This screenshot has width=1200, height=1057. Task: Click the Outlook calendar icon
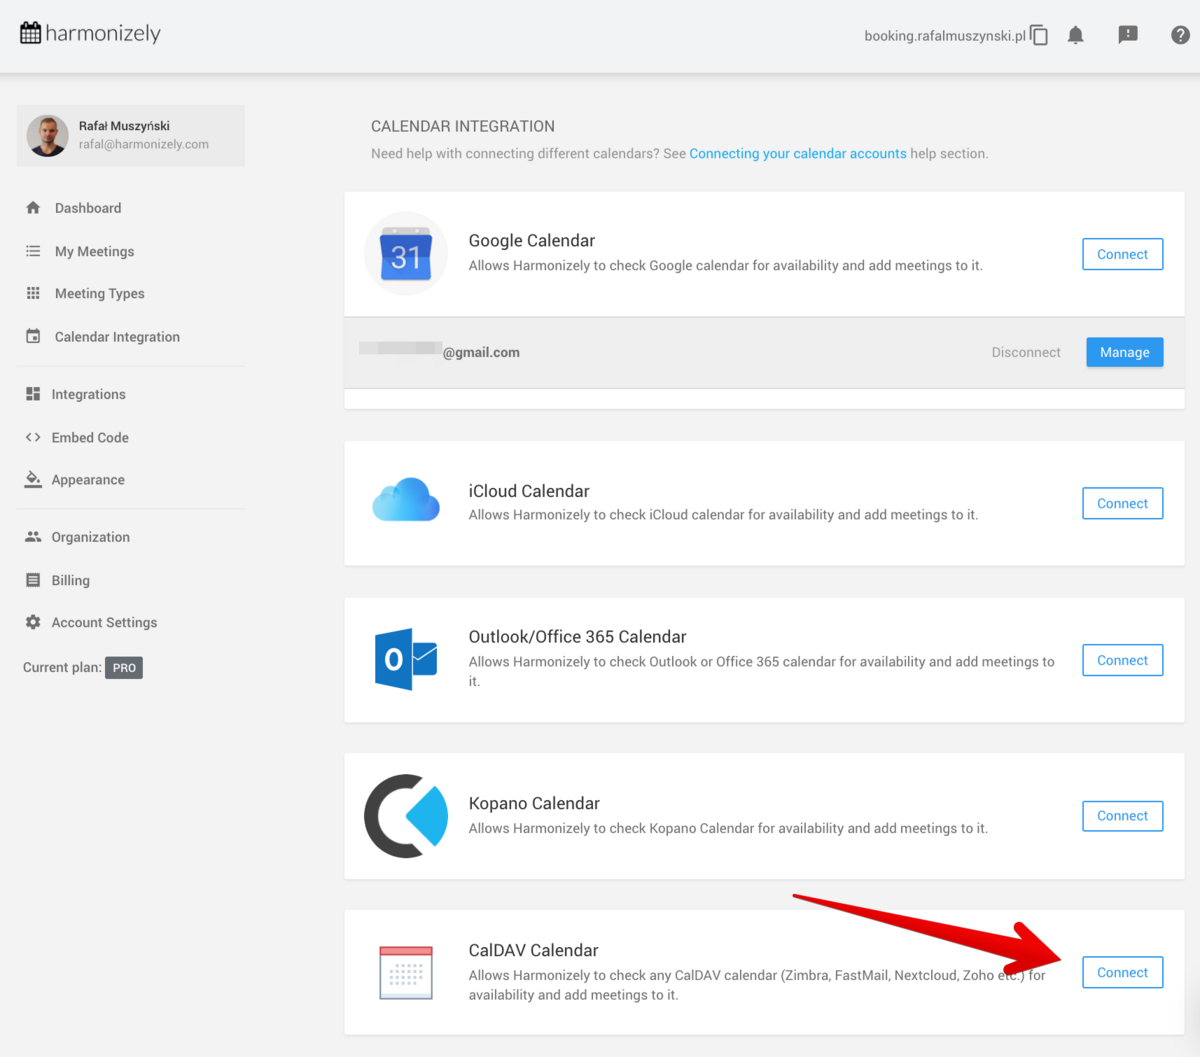pyautogui.click(x=406, y=659)
